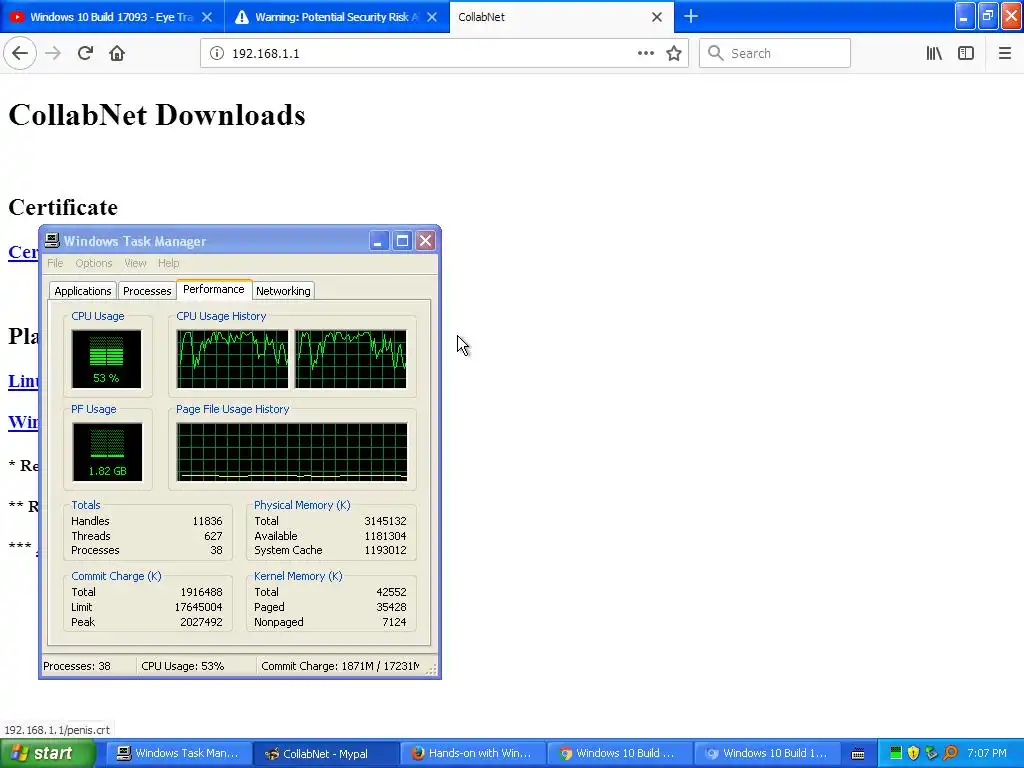
Task: Click status bar Commit Charge entry
Action: click(340, 666)
